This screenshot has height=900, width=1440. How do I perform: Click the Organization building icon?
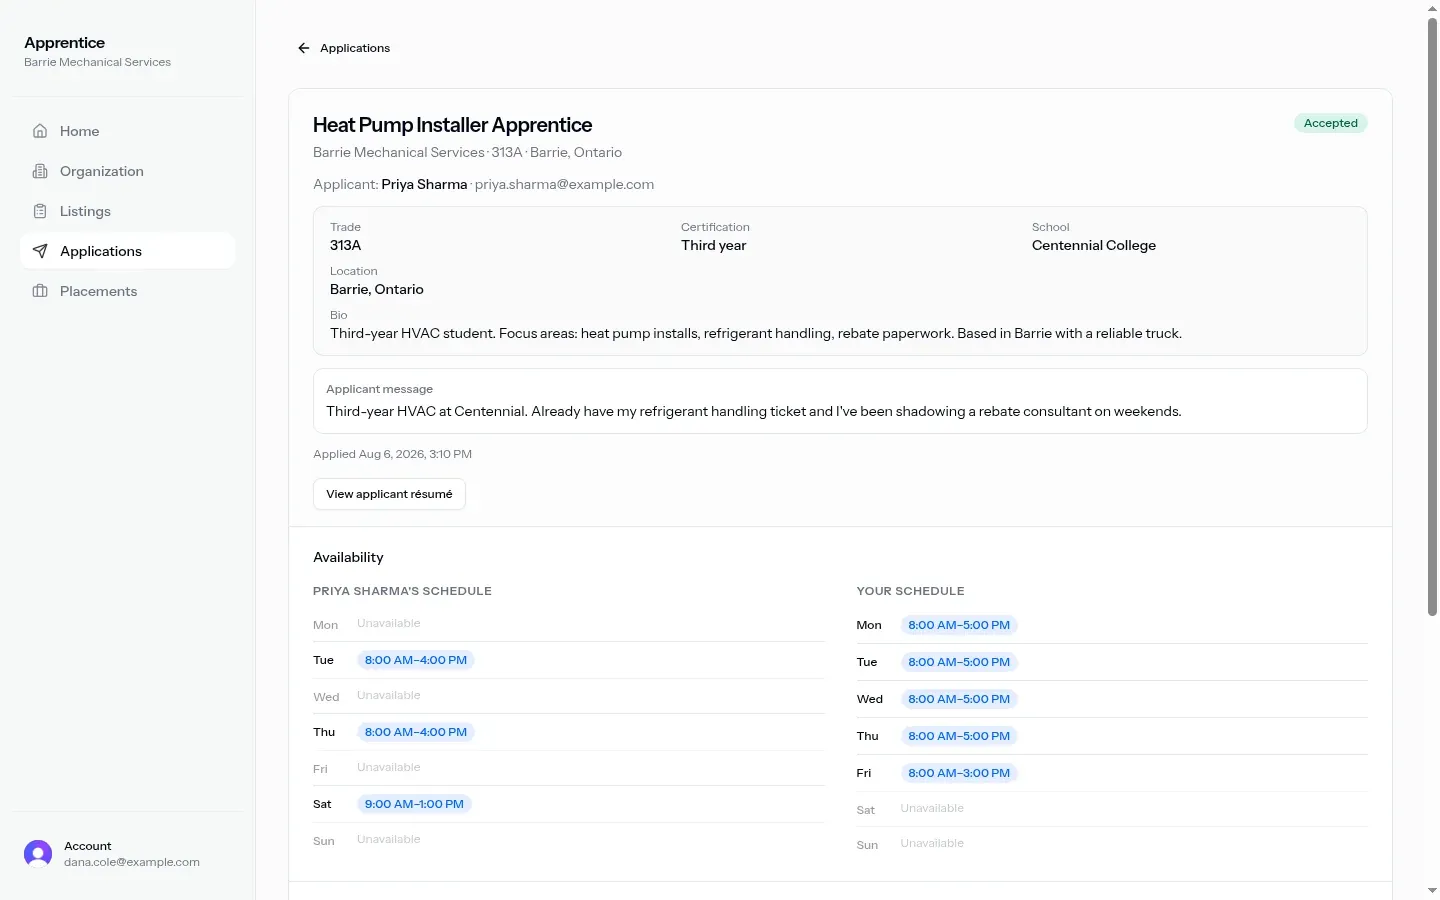40,171
